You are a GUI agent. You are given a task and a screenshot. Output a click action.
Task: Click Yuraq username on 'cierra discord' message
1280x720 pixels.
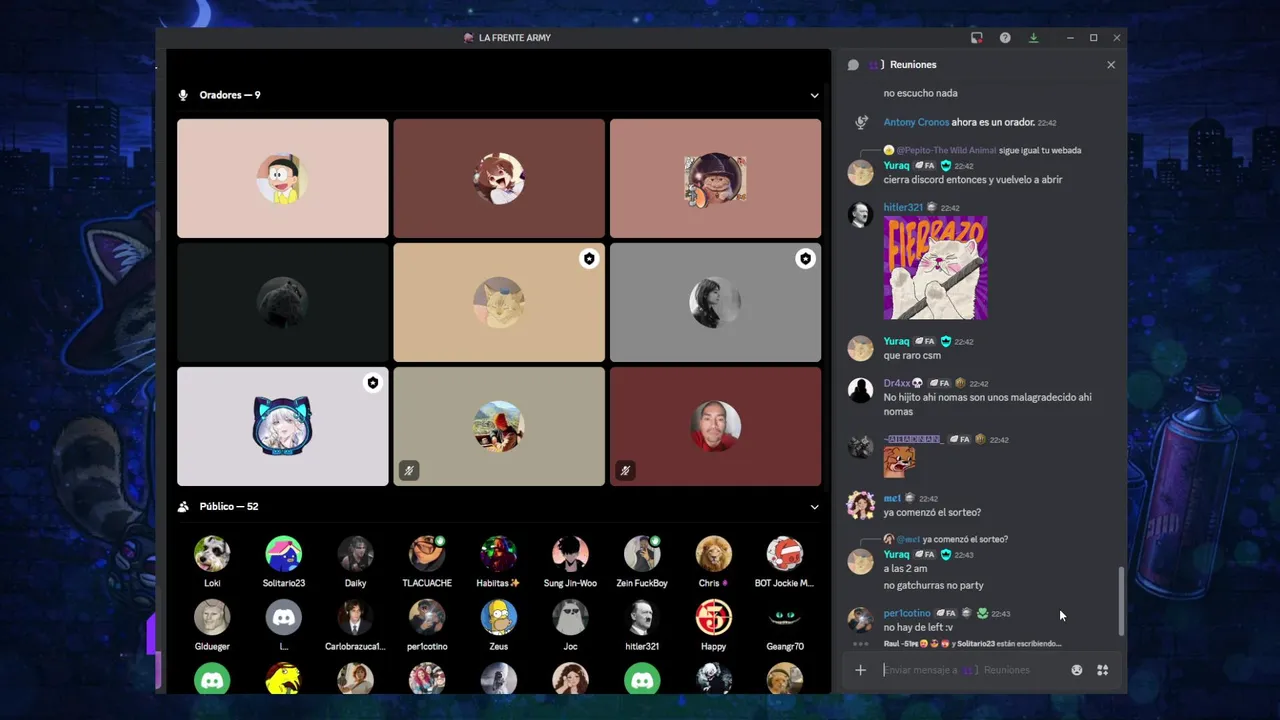(896, 166)
